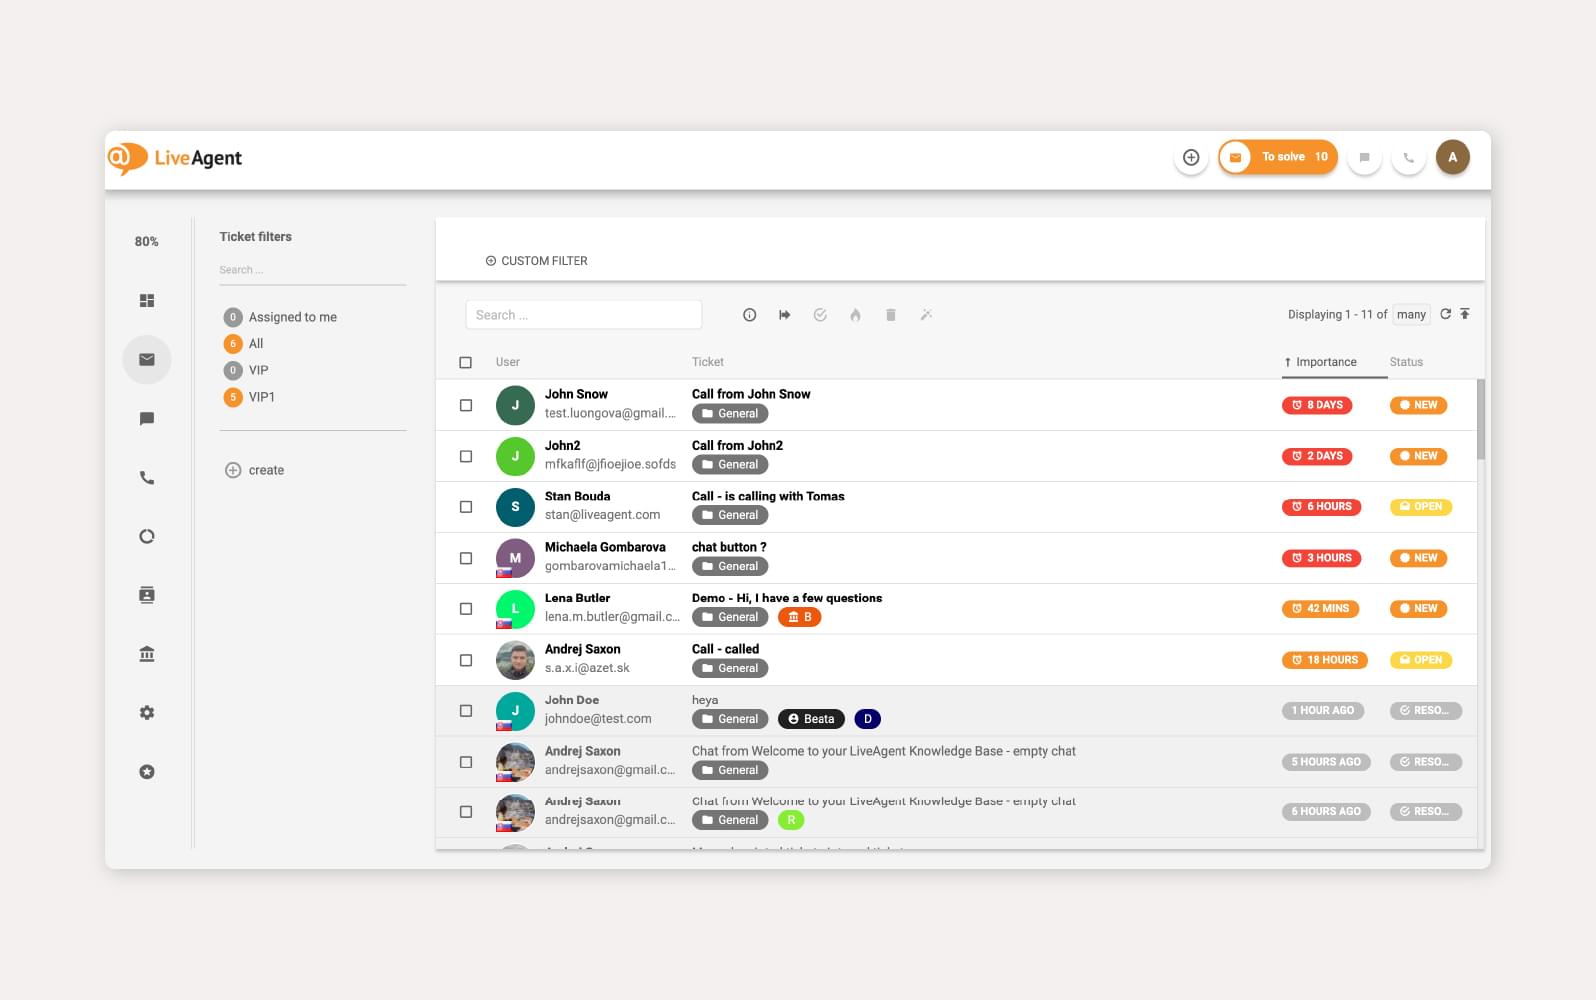Open the knowledge base bank icon in sidebar
This screenshot has height=1000, width=1596.
pos(147,654)
